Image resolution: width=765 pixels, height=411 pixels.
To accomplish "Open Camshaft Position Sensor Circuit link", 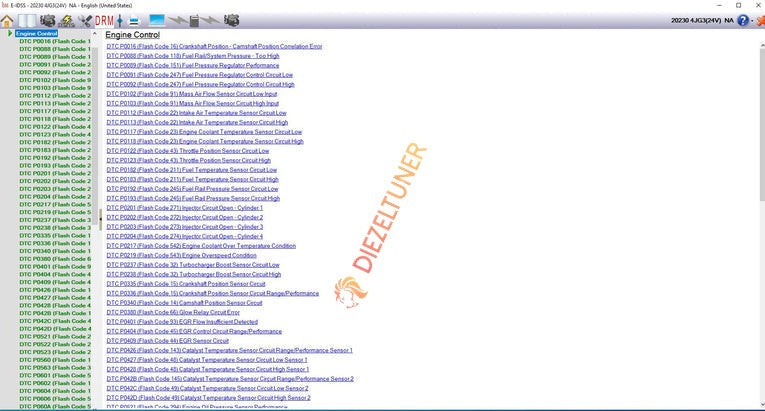I will (x=184, y=303).
